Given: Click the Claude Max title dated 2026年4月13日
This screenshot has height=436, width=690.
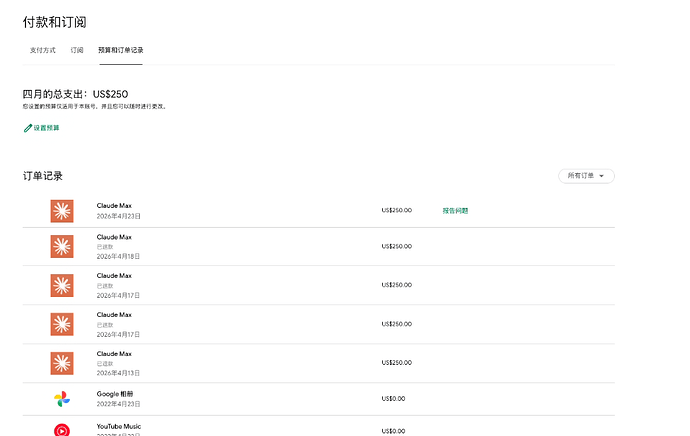Looking at the screenshot, I should click(114, 354).
